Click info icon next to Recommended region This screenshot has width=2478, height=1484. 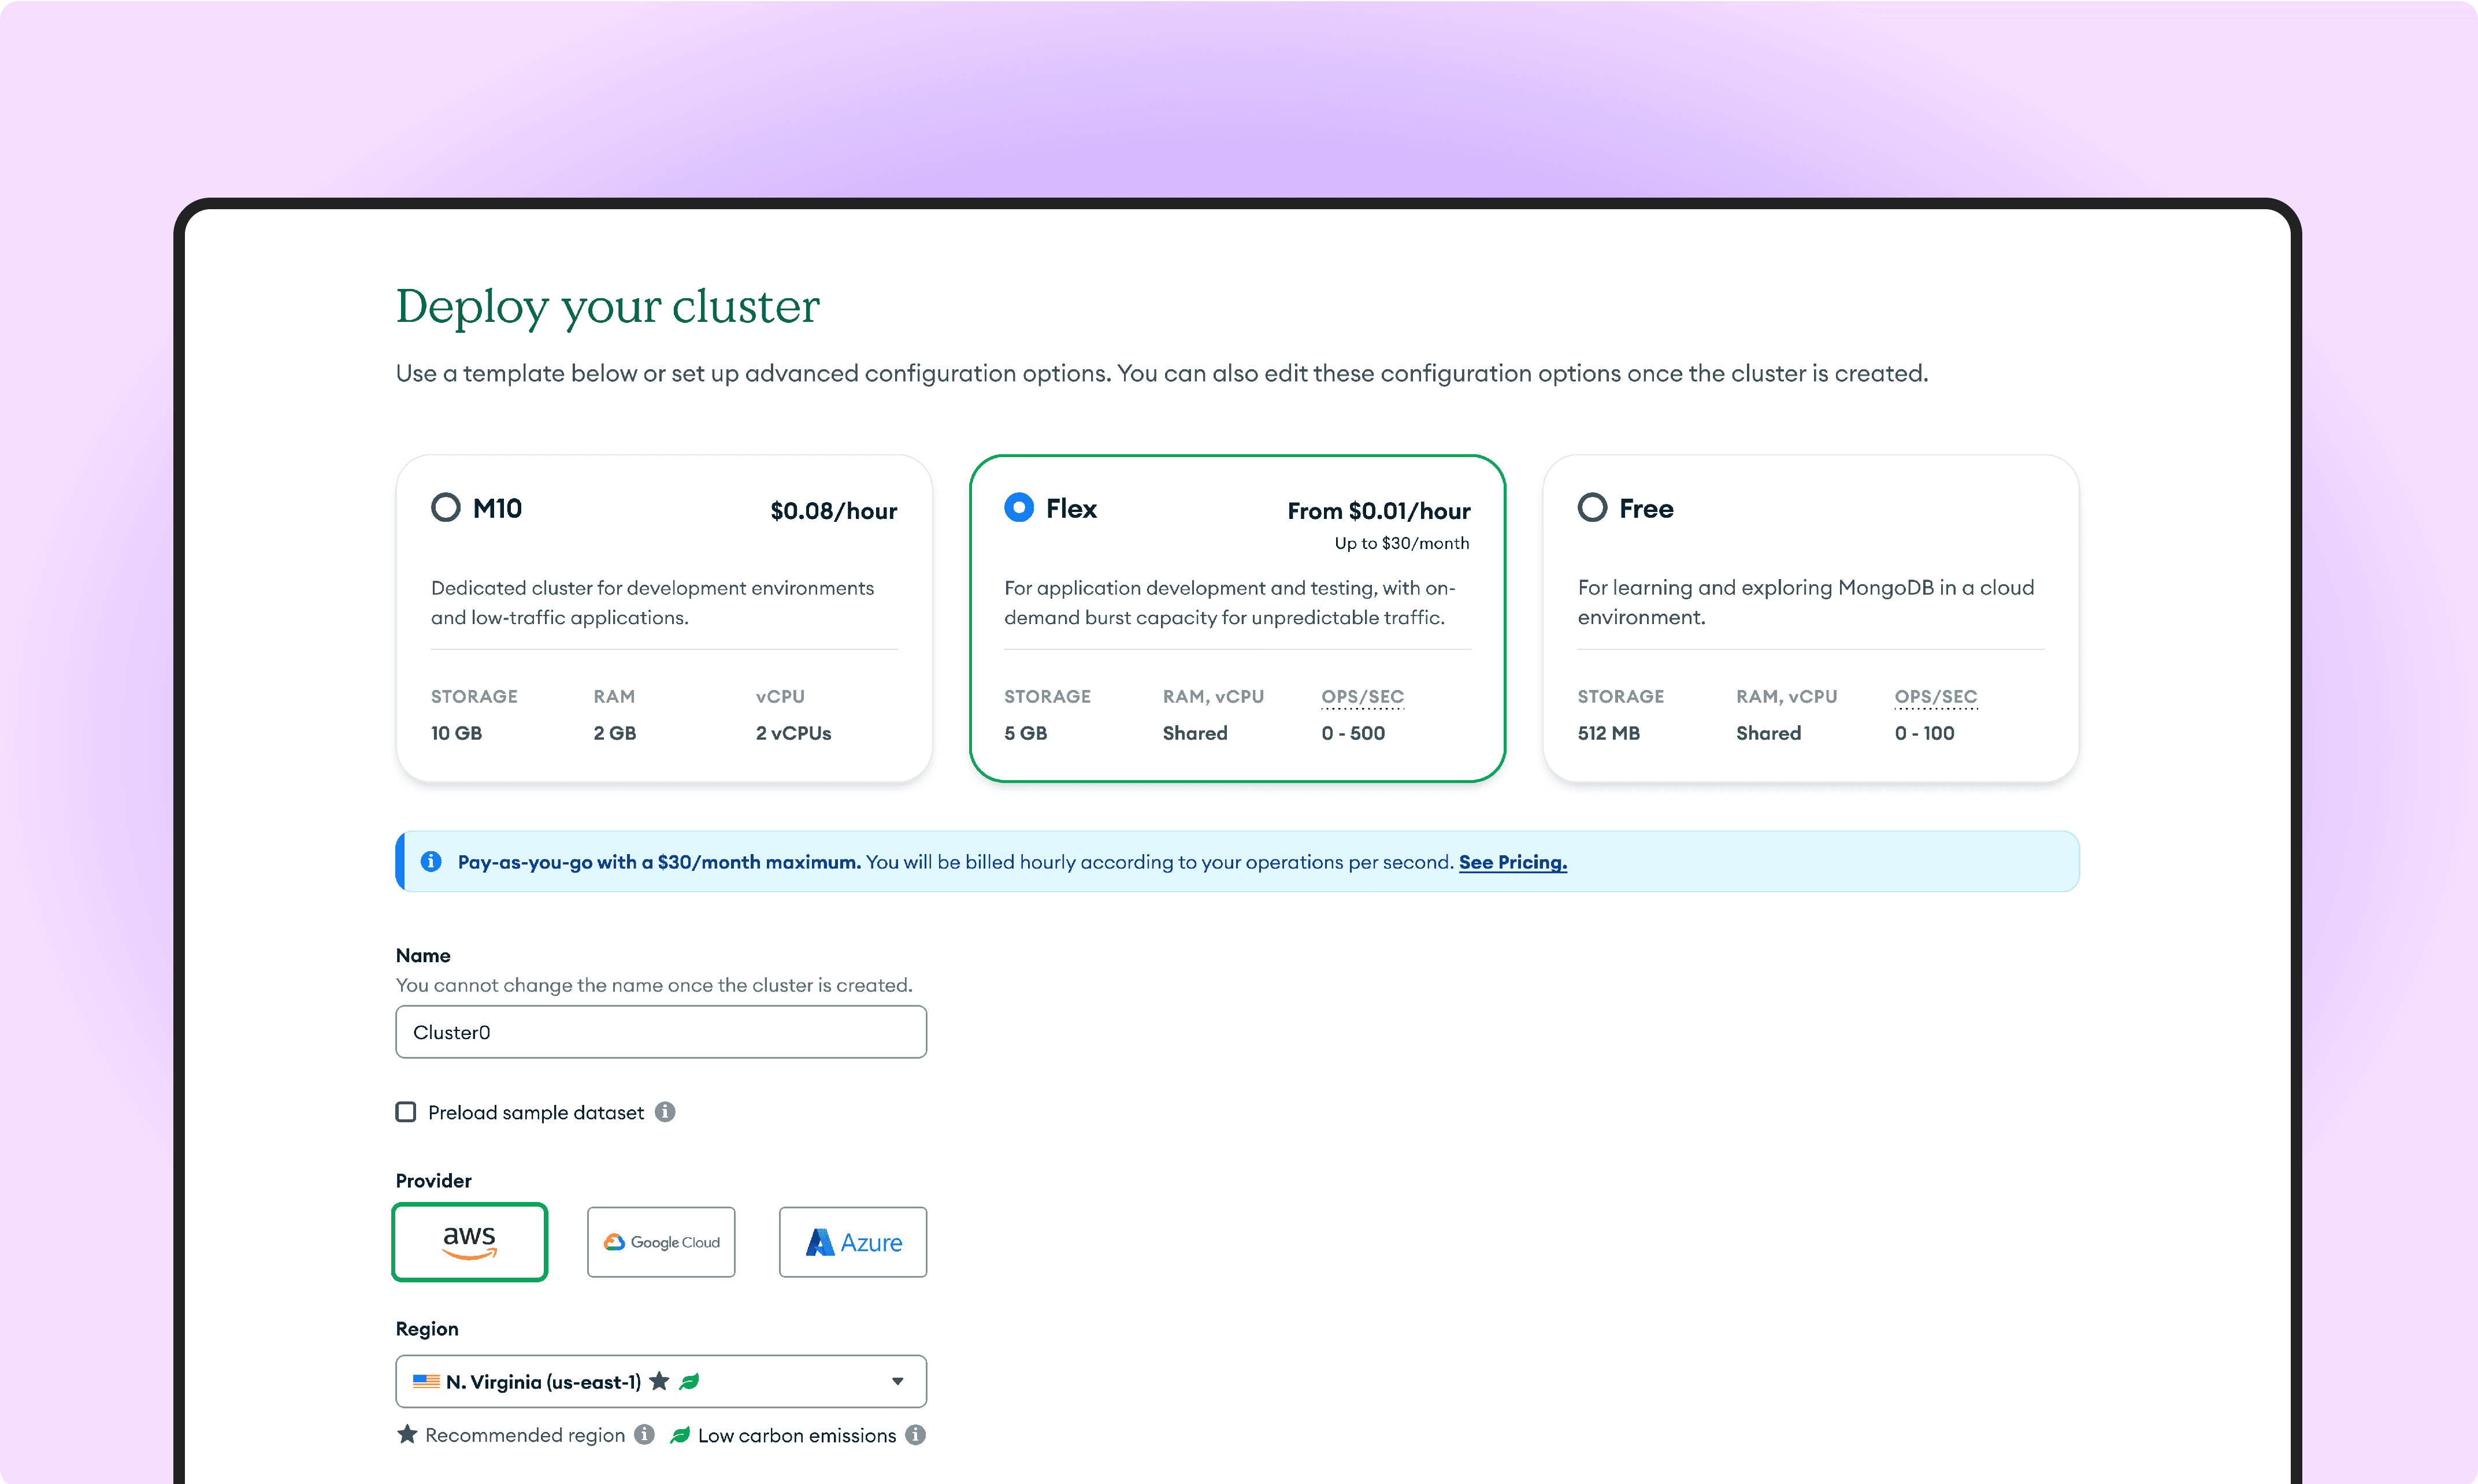645,1435
